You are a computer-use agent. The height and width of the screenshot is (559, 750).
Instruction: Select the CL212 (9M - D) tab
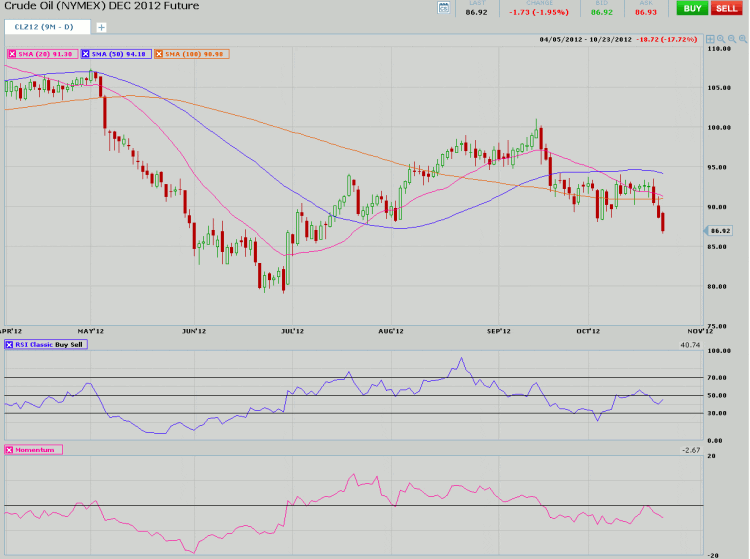pos(46,27)
